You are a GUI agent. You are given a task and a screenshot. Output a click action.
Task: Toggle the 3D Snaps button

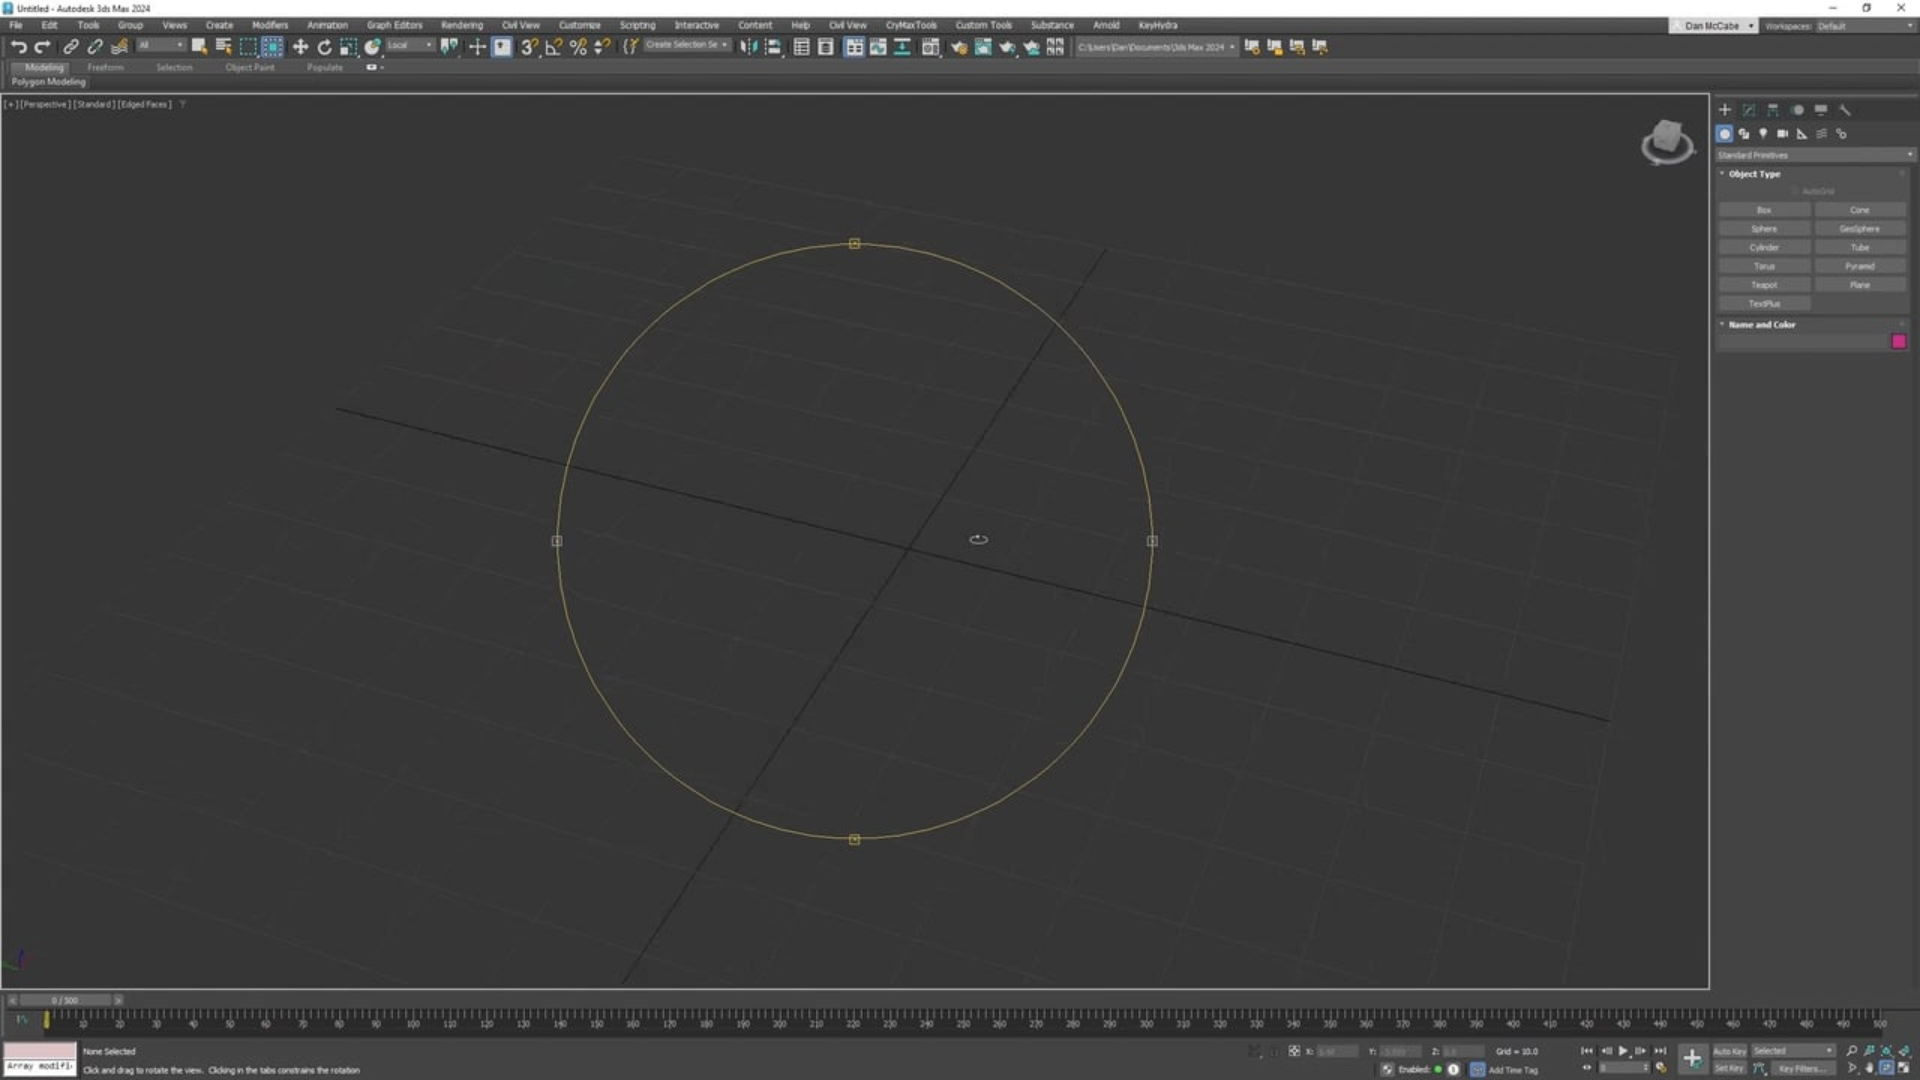(x=529, y=47)
